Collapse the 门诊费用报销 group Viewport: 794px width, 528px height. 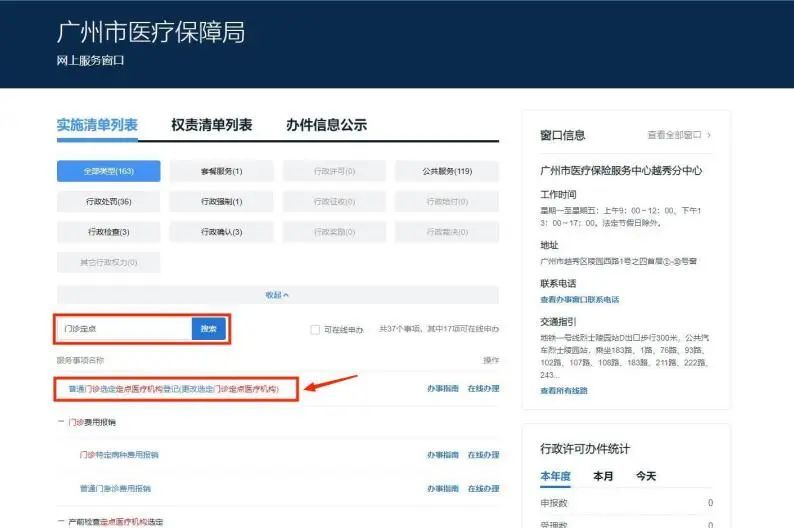(x=61, y=422)
